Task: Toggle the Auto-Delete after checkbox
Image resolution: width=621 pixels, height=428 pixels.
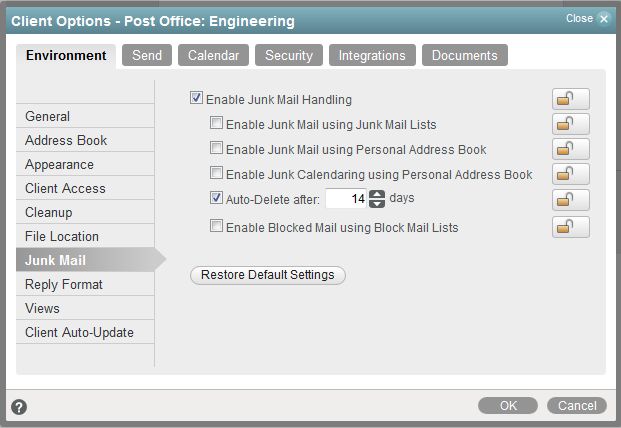Action: [216, 198]
